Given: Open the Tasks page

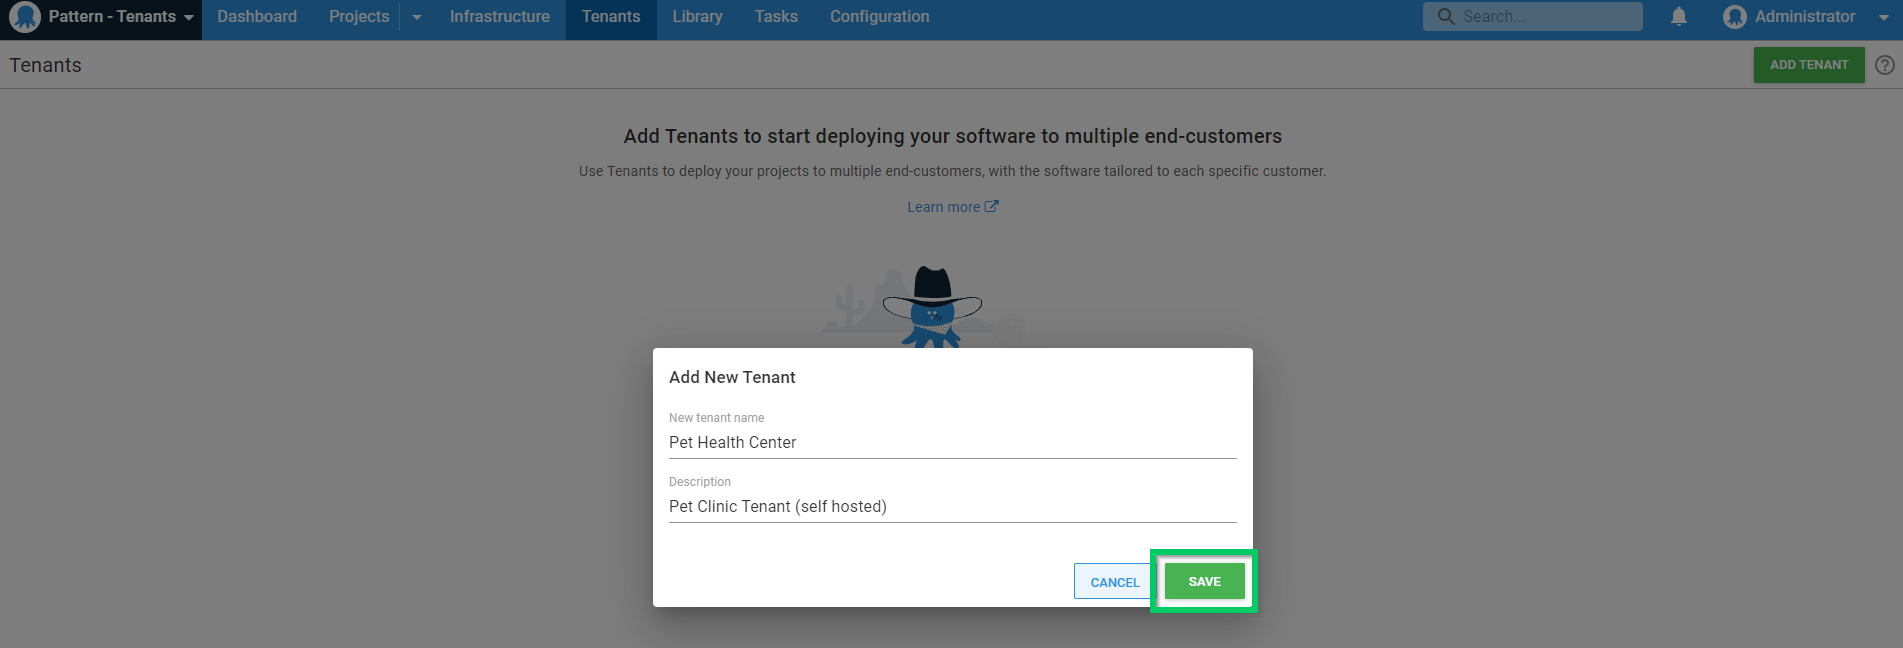Looking at the screenshot, I should pos(776,17).
